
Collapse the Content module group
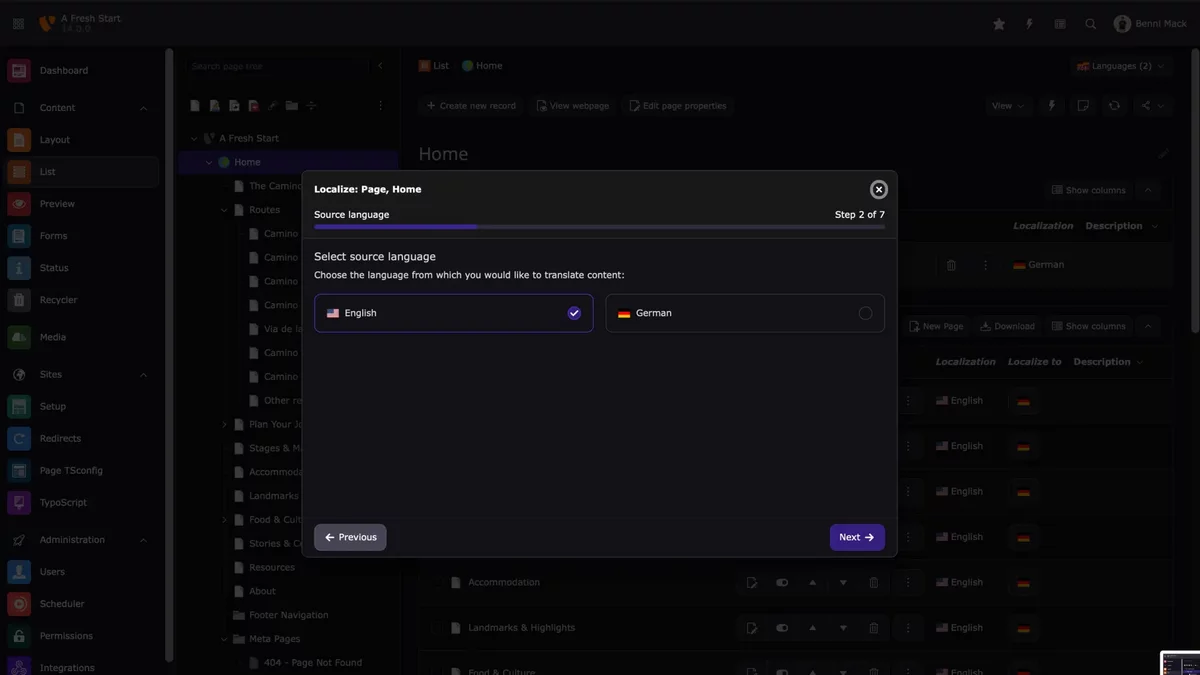coord(143,108)
